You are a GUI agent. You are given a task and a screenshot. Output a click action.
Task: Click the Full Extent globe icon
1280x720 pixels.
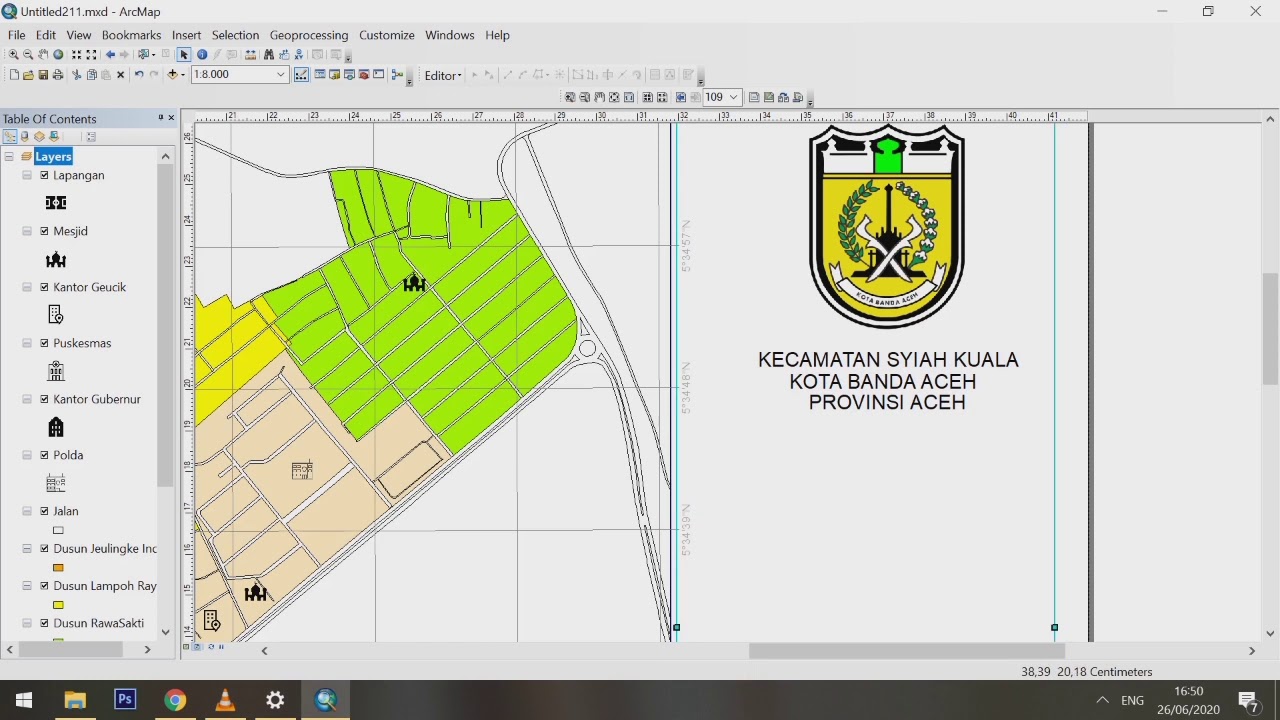click(58, 55)
